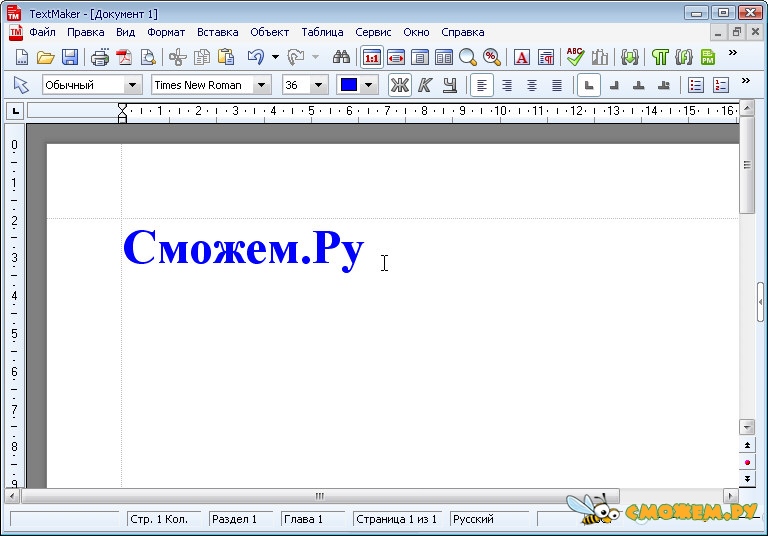Expand the Times New Roman font dropdown

262,85
